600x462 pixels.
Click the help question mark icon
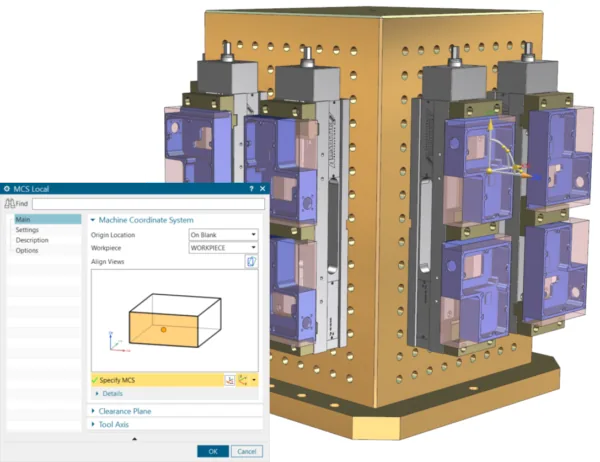coord(251,189)
